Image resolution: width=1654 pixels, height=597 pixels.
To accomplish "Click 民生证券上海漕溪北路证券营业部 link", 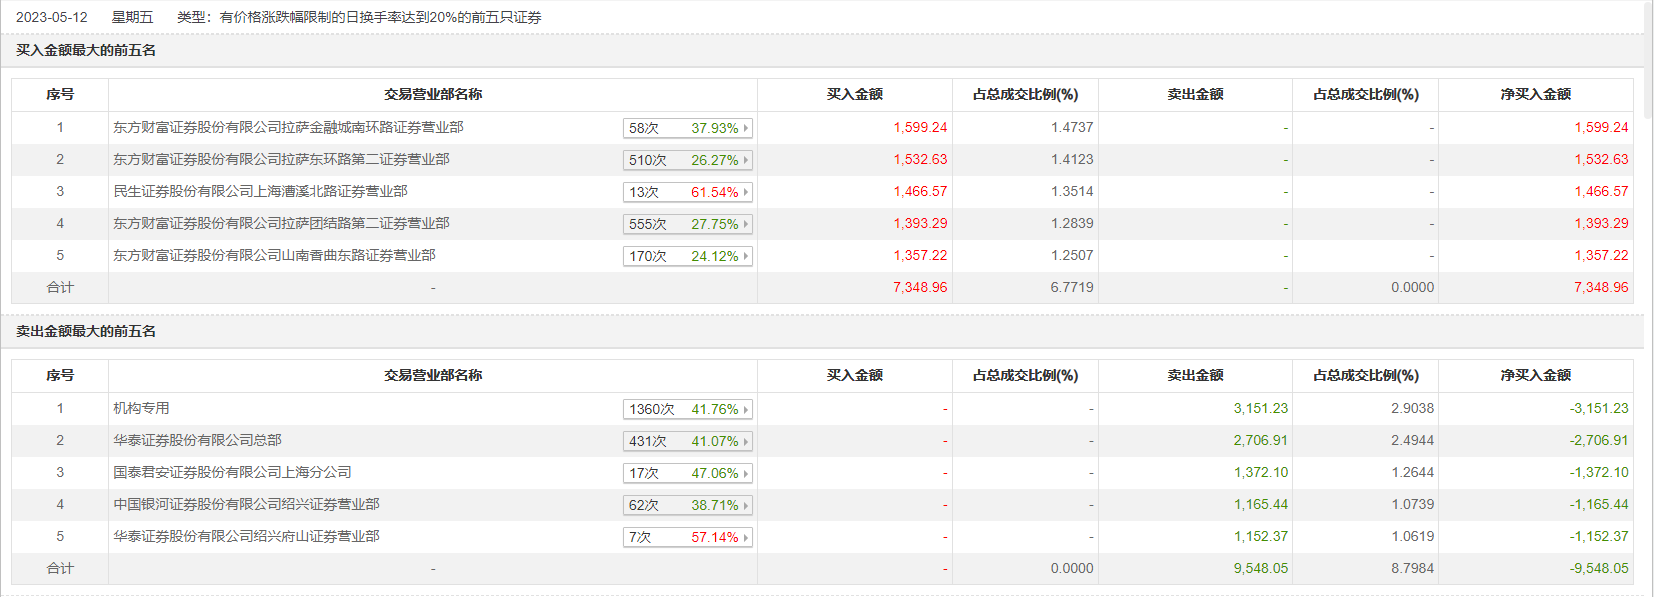I will (x=260, y=192).
